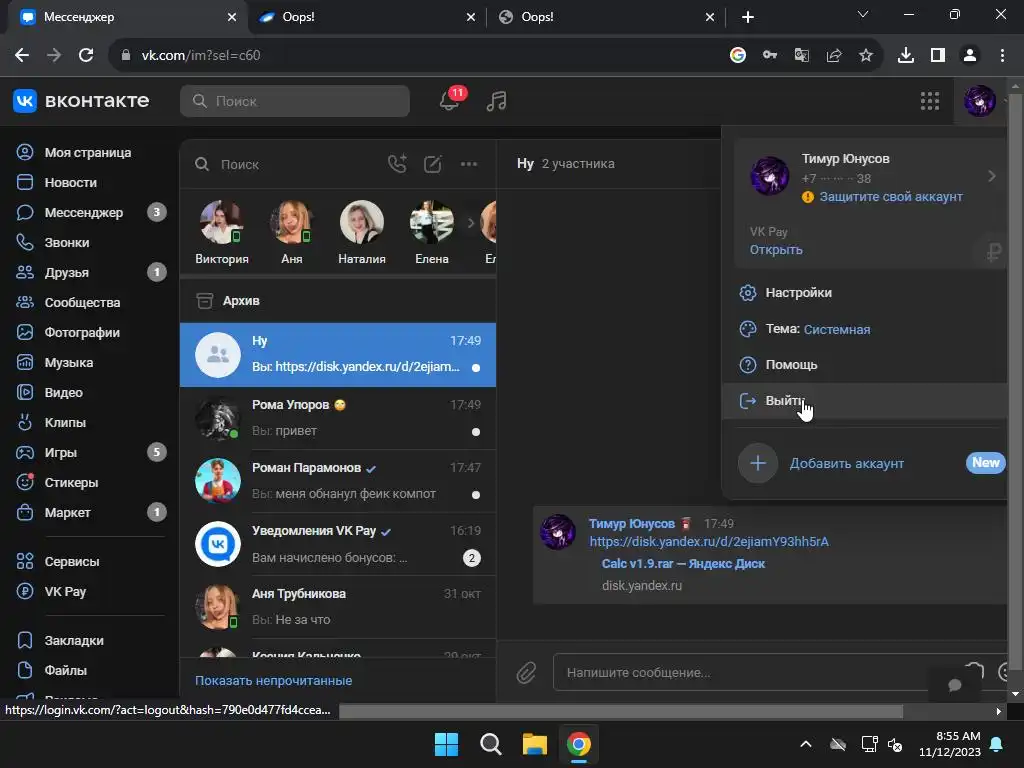Screen dimensions: 1024x768
Task: Open chat with Рома Упоров
Action: click(x=338, y=418)
